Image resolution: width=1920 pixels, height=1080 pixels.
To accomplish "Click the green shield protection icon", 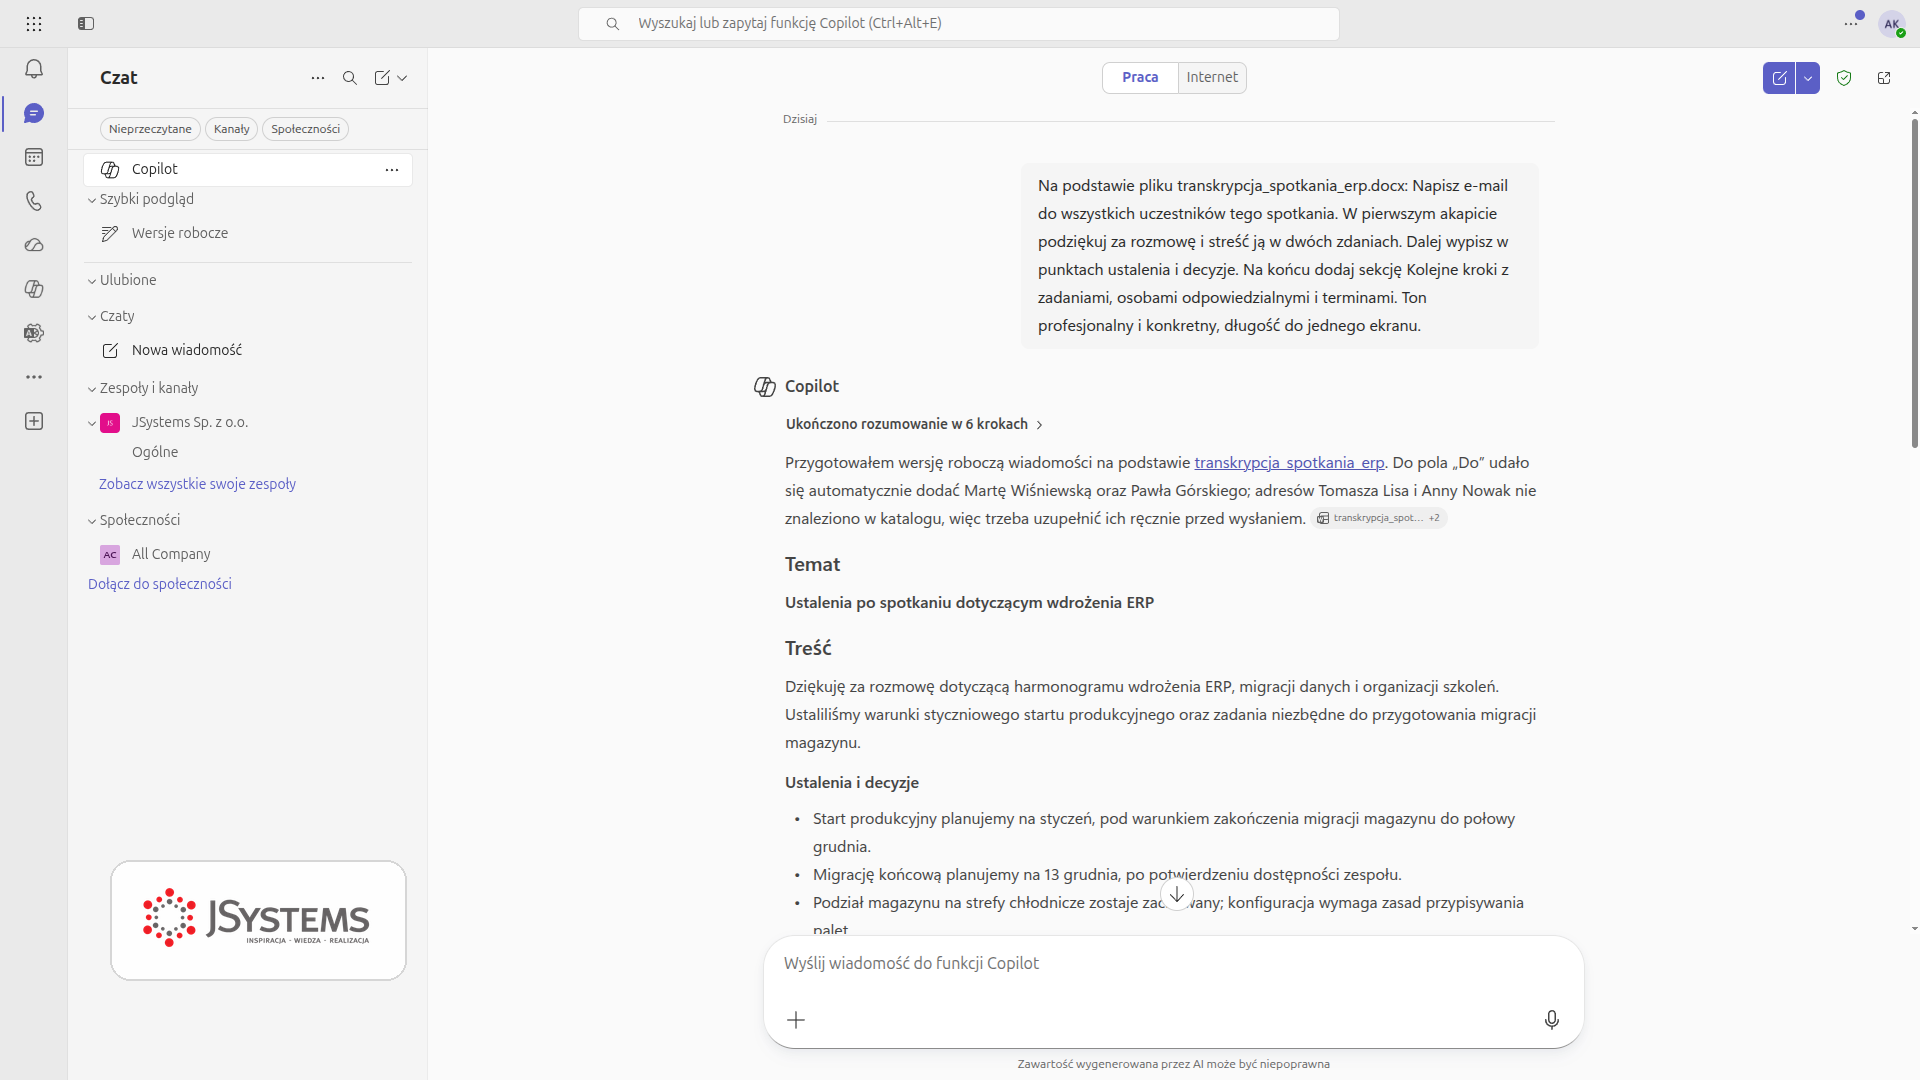I will [1844, 78].
